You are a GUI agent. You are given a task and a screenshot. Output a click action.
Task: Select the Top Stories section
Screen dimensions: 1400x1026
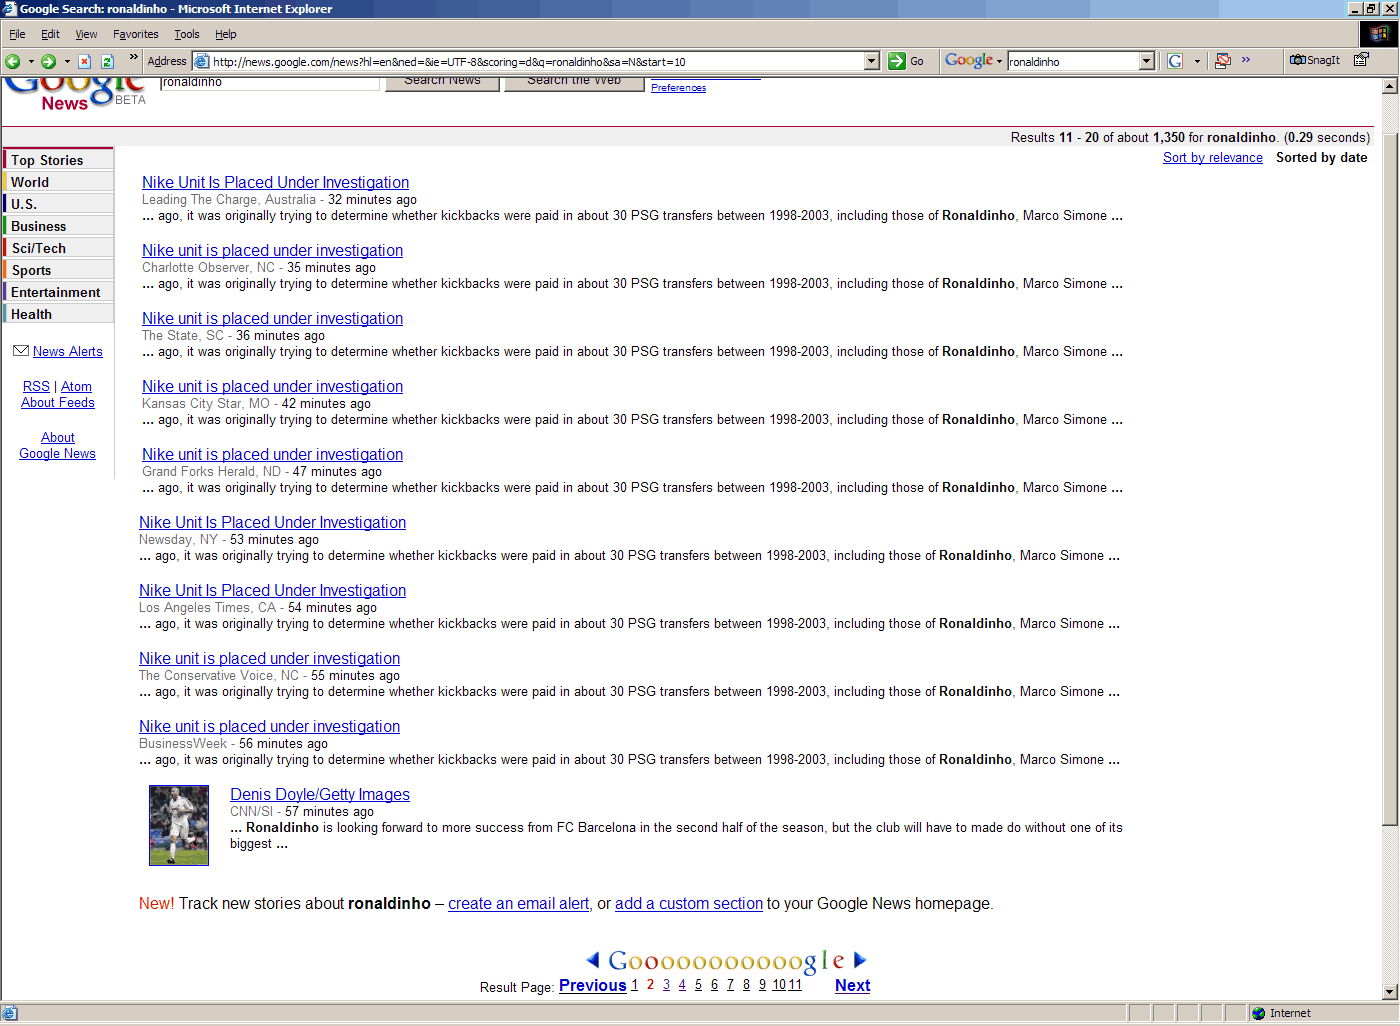59,160
